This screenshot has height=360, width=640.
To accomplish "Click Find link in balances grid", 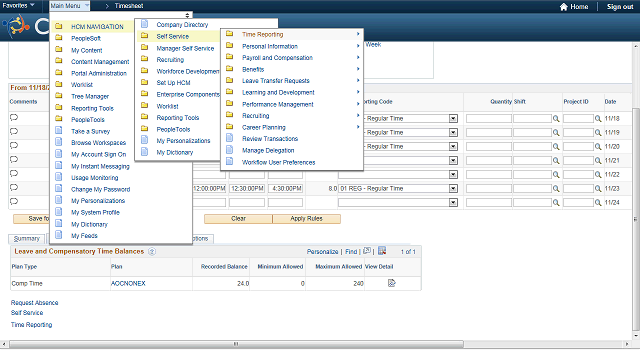I will click(351, 251).
